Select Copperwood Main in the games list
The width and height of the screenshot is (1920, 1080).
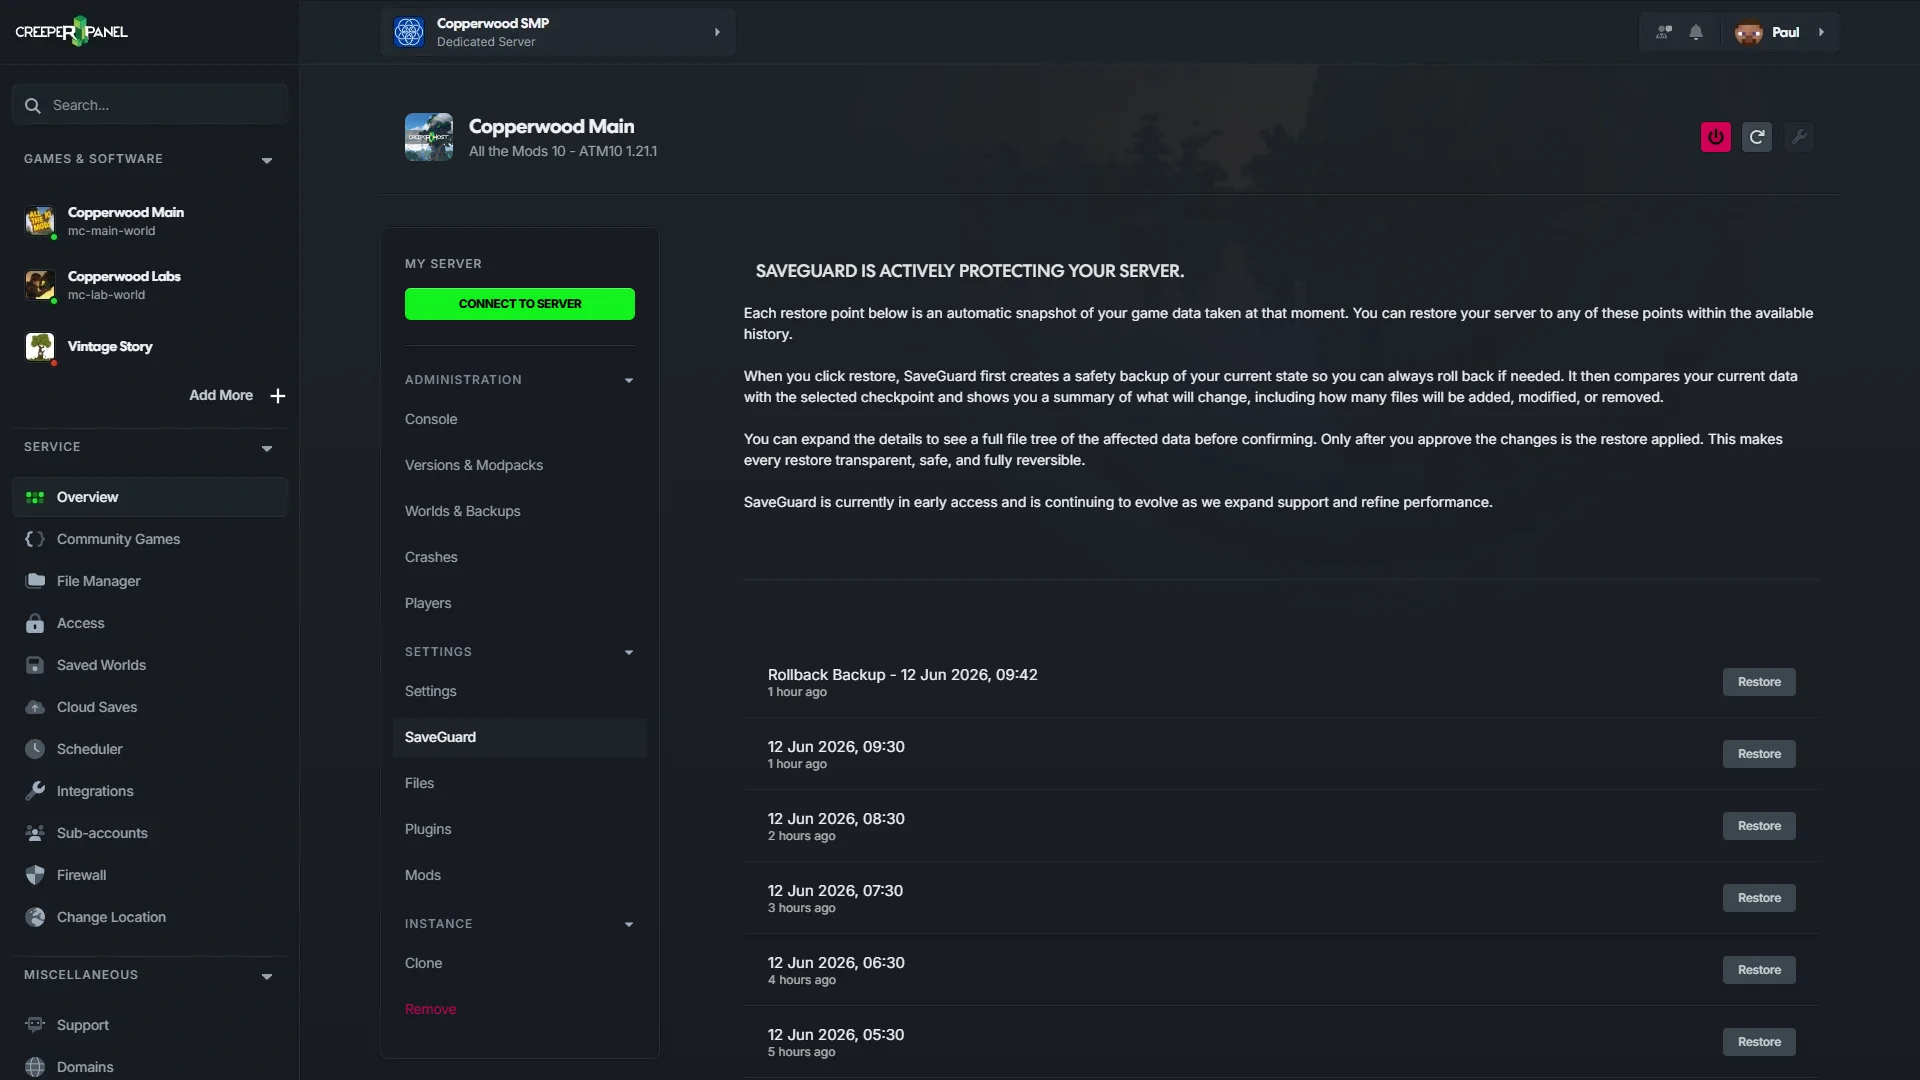[150, 221]
